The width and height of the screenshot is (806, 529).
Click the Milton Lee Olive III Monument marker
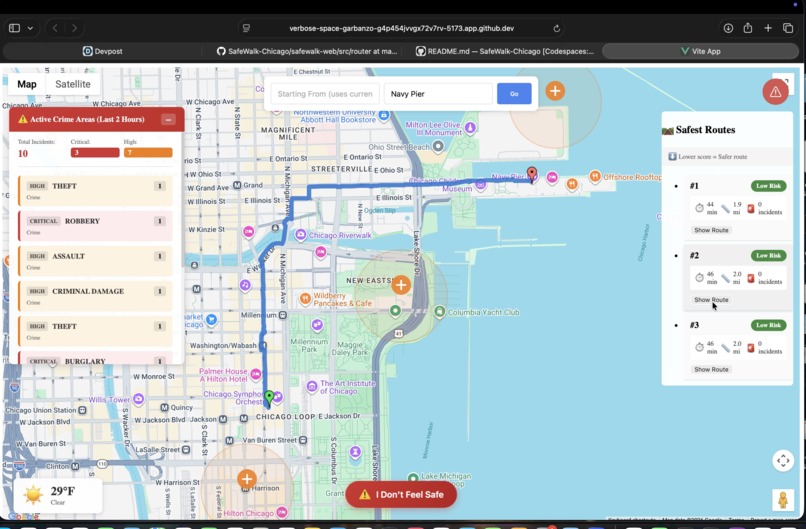point(470,127)
